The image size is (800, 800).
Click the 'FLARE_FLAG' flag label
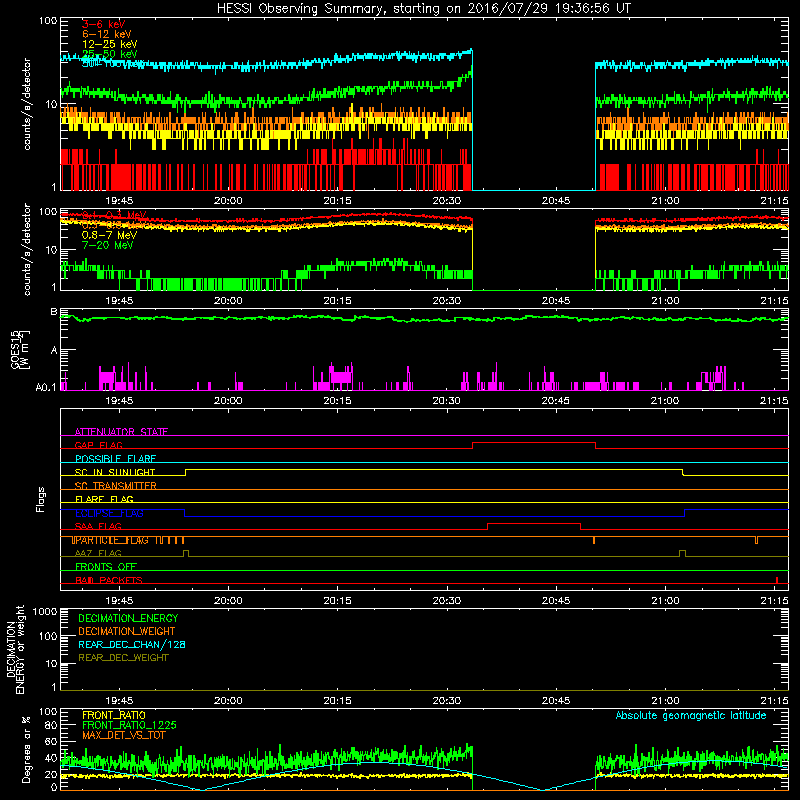[104, 499]
